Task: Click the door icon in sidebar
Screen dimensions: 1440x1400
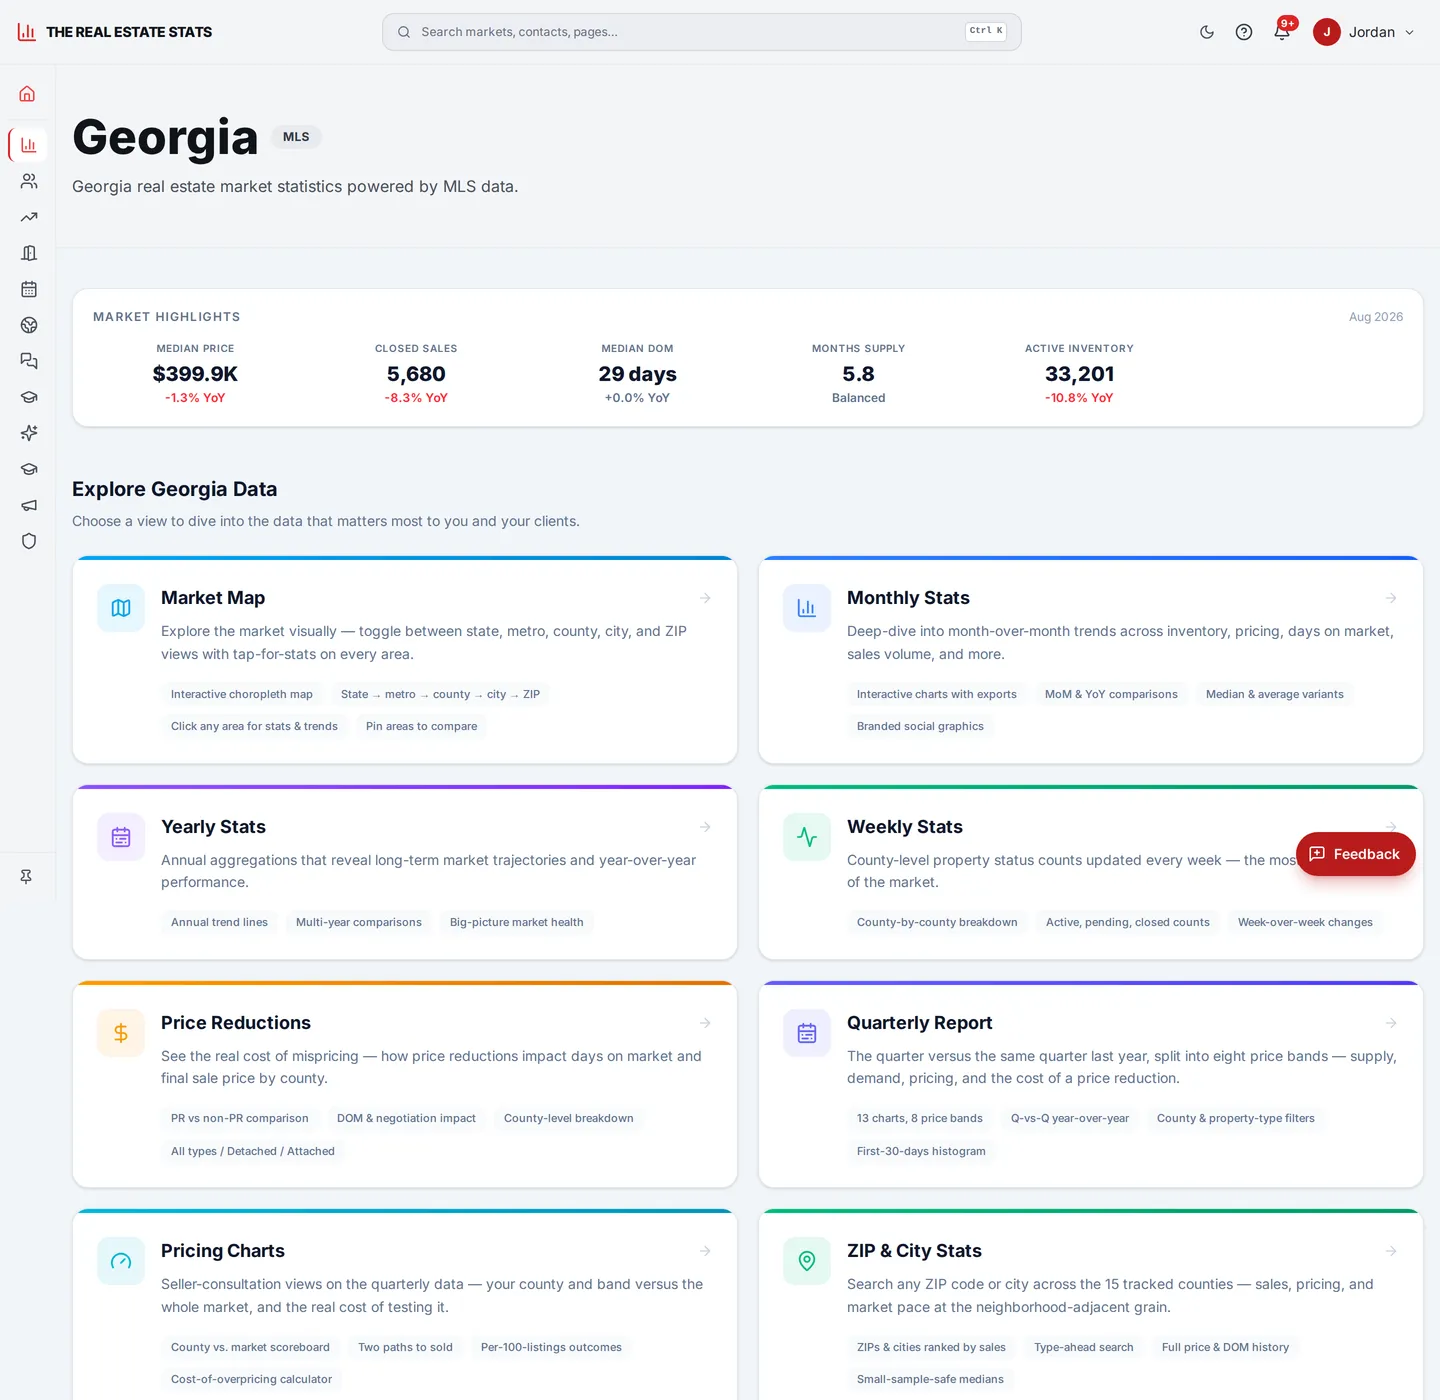Action: coord(28,253)
